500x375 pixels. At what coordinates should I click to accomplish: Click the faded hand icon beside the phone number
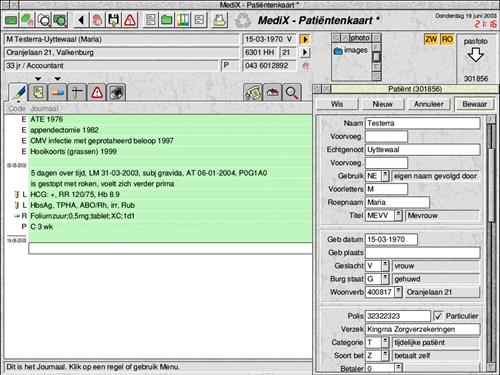(x=305, y=66)
